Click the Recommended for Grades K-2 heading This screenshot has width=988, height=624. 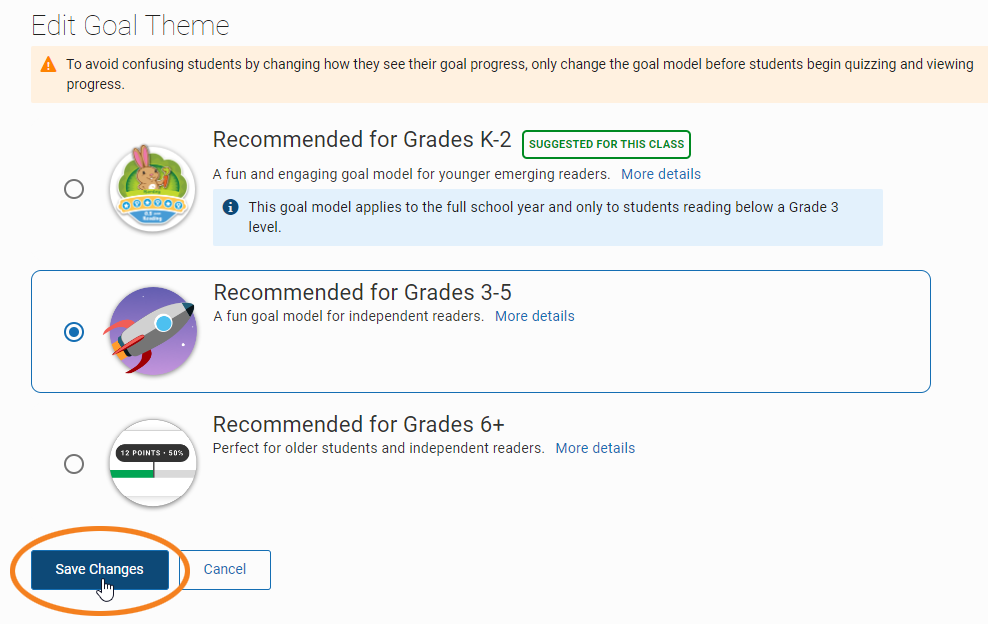[x=362, y=139]
